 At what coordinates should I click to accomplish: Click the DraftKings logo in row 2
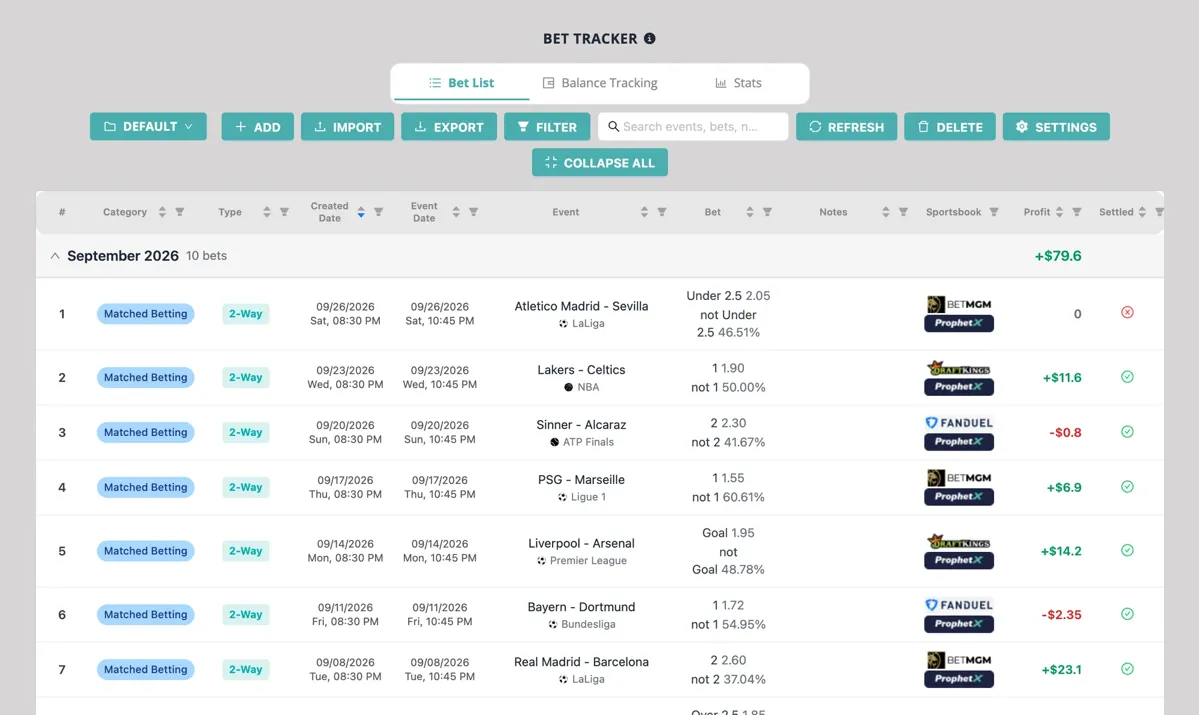point(959,369)
